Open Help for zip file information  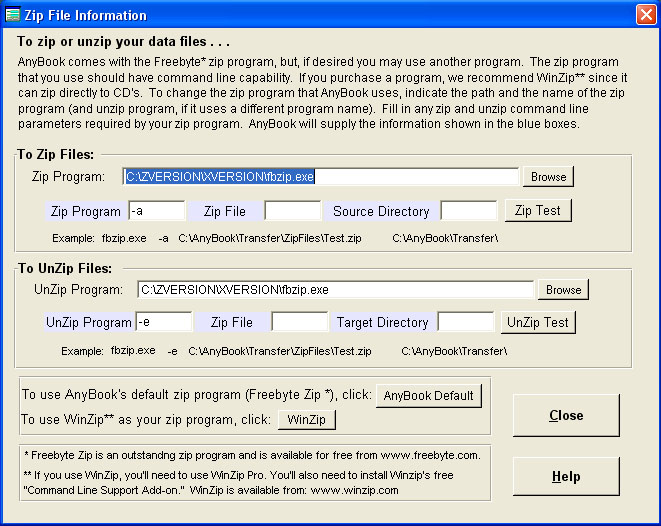566,477
